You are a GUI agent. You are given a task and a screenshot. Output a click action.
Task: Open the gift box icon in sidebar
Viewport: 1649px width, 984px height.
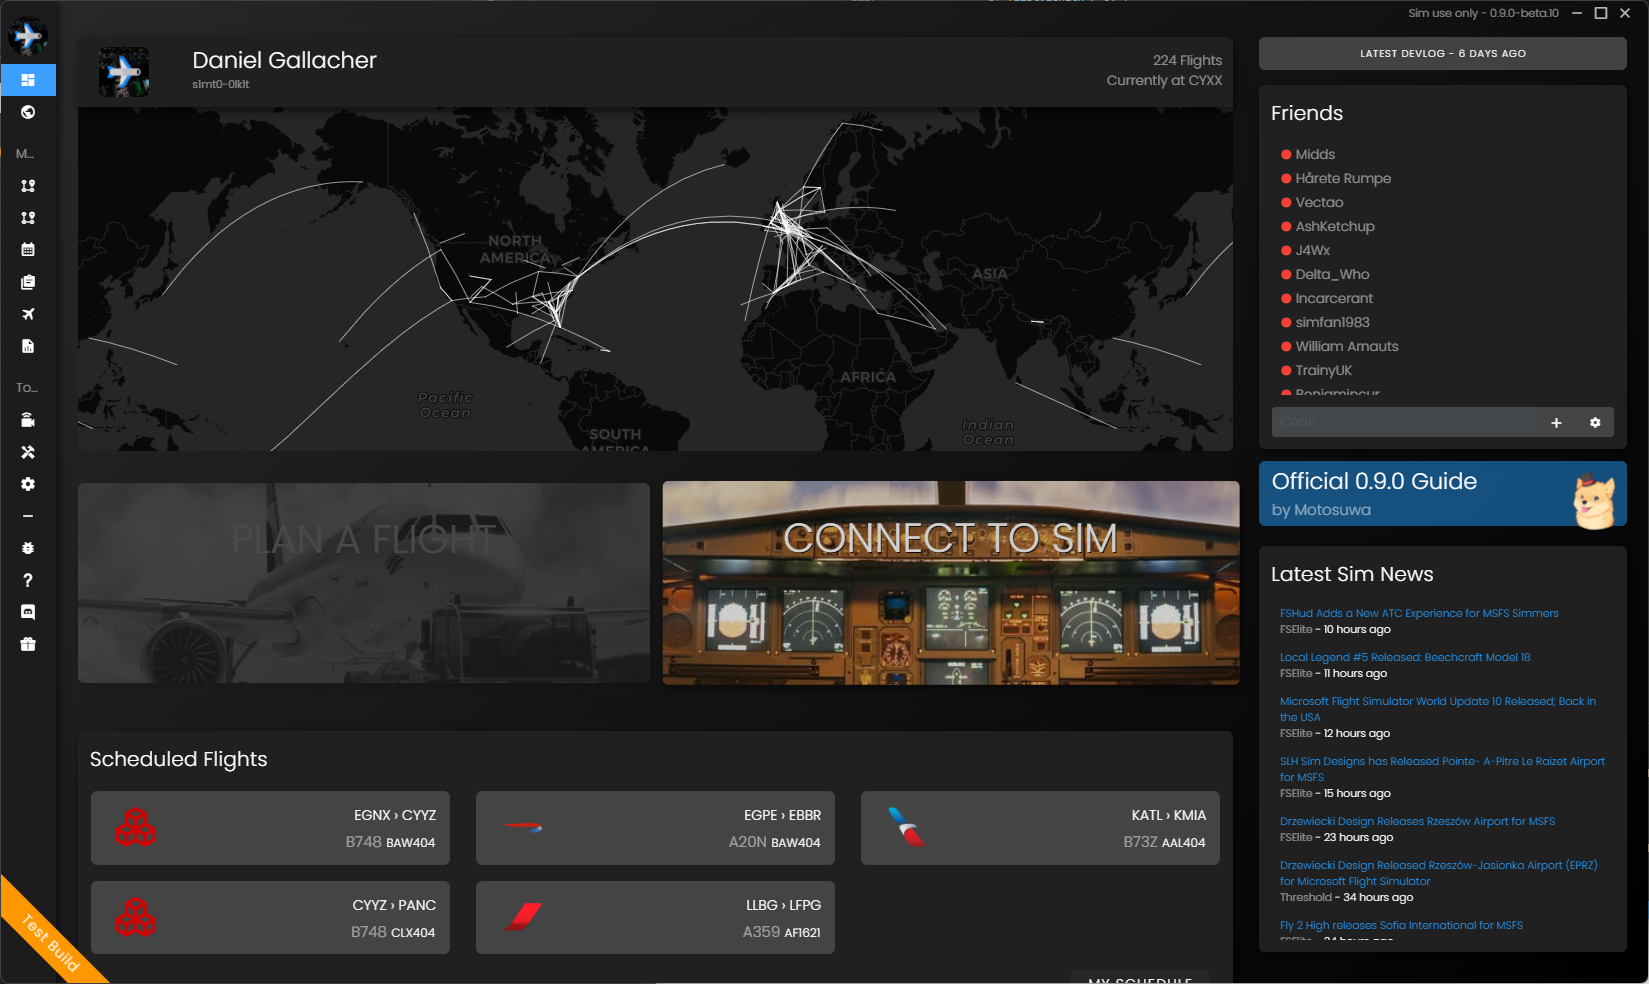[x=28, y=644]
